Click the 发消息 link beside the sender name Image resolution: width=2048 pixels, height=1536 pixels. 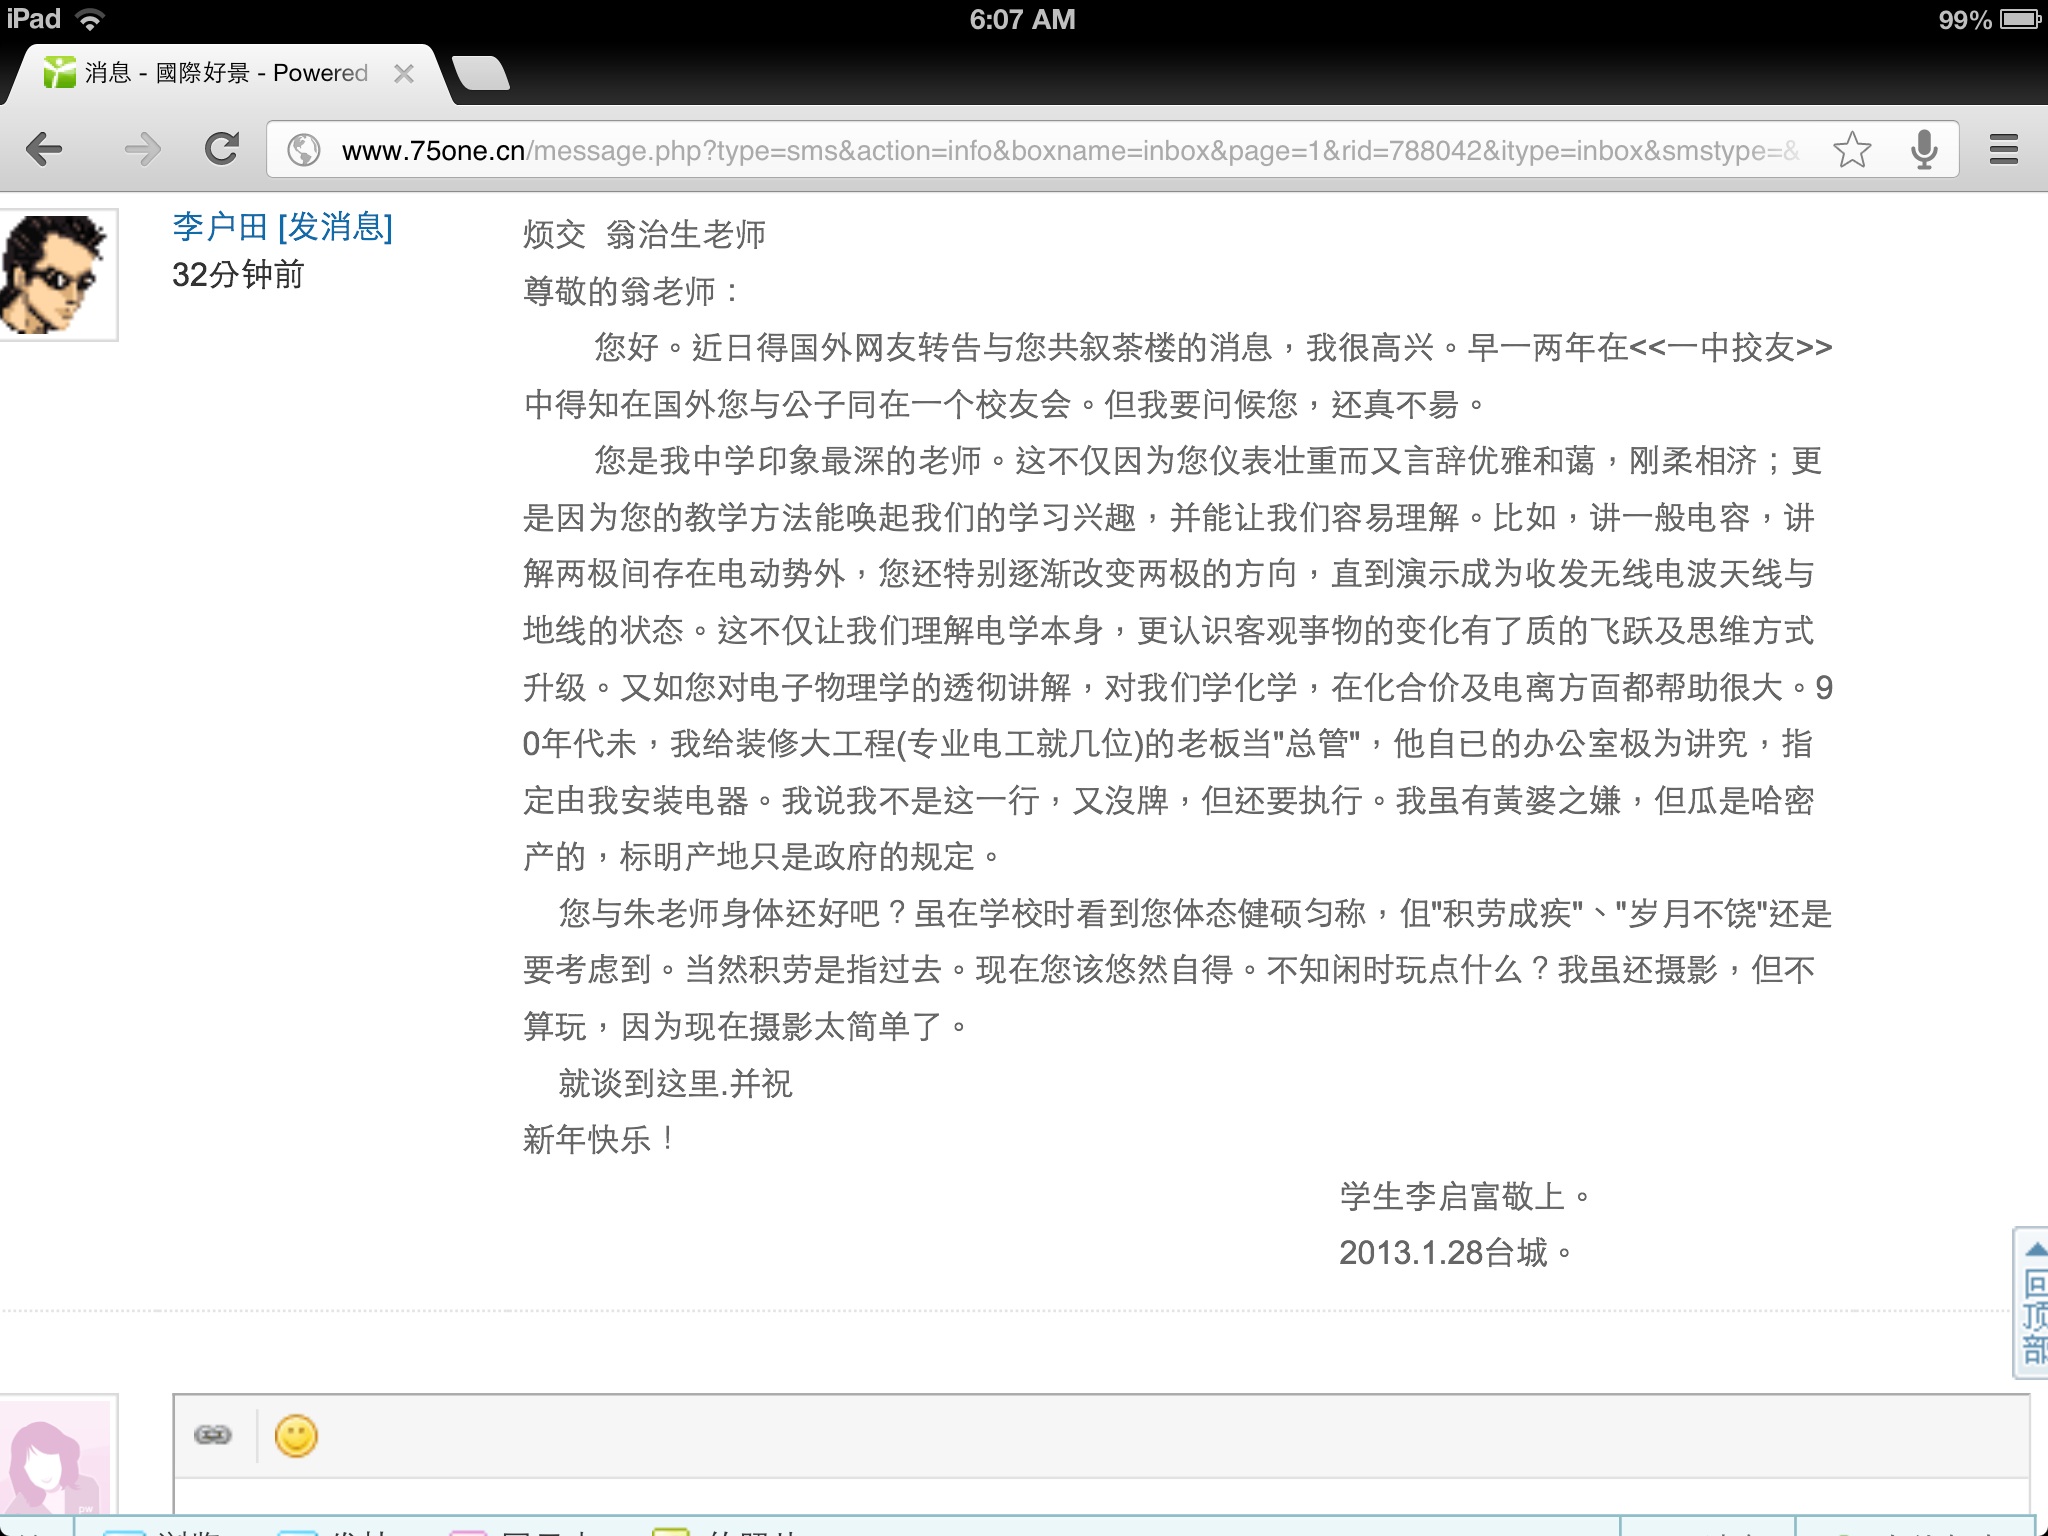point(335,227)
